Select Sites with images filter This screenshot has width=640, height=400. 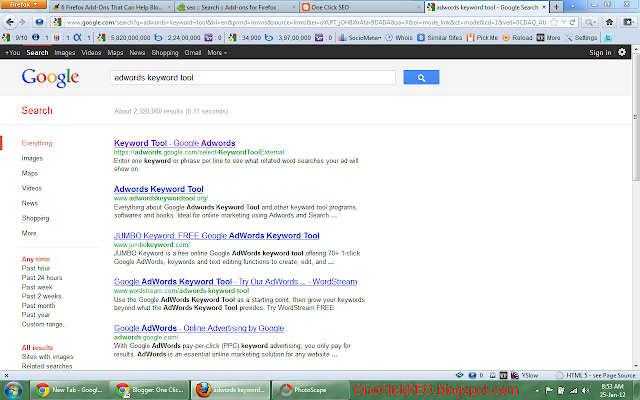(47, 357)
